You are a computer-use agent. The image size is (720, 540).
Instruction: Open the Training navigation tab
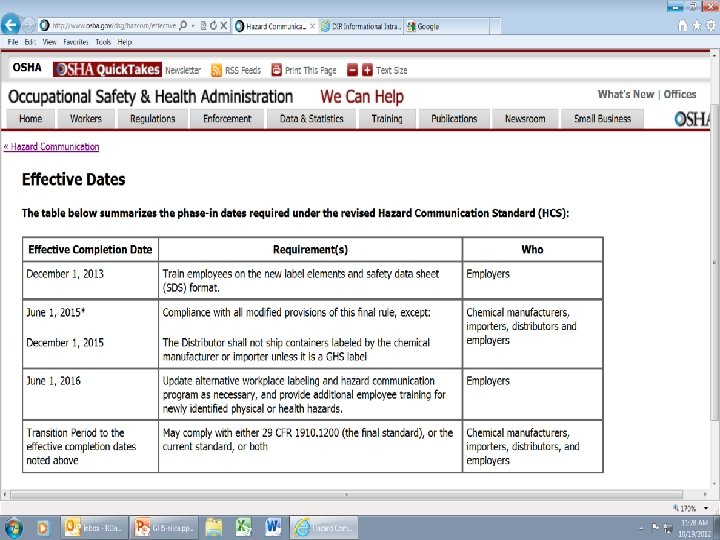click(x=387, y=119)
